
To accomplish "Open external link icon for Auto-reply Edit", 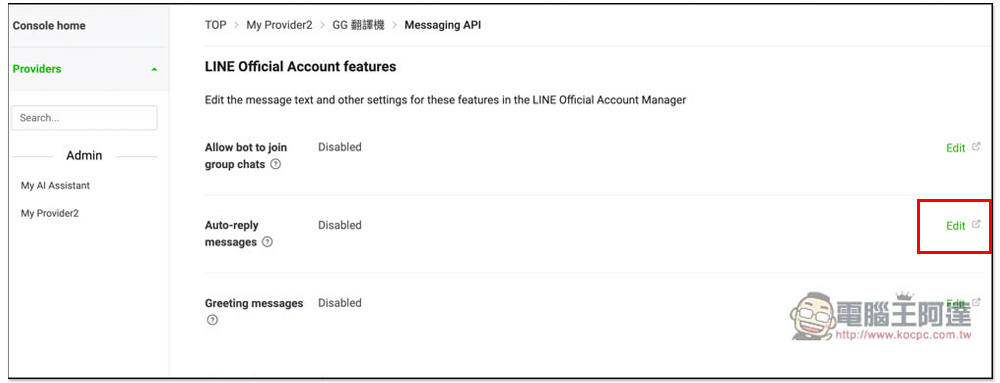I will point(976,224).
